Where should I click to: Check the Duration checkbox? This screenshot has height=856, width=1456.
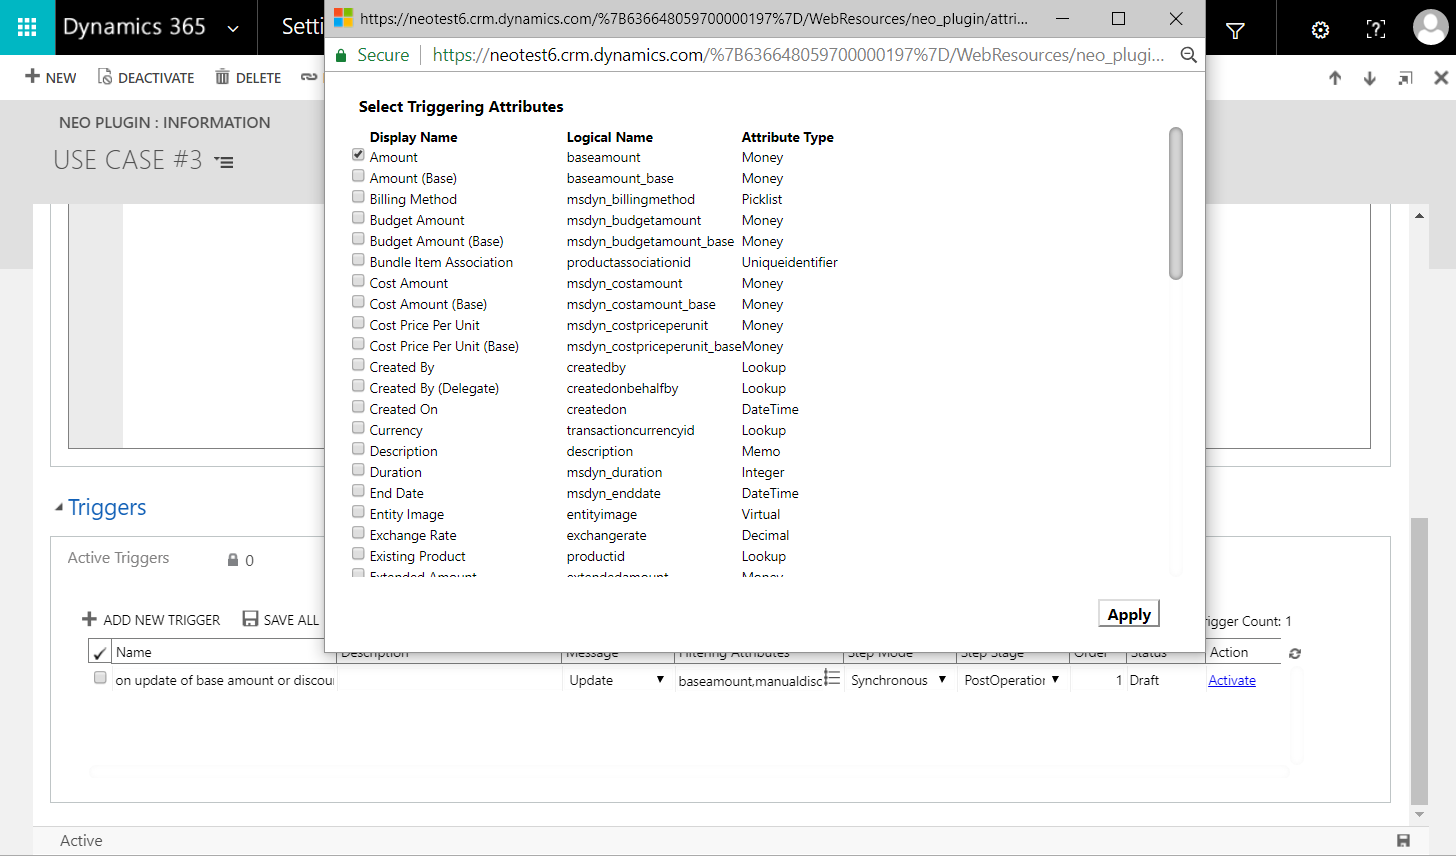[358, 470]
